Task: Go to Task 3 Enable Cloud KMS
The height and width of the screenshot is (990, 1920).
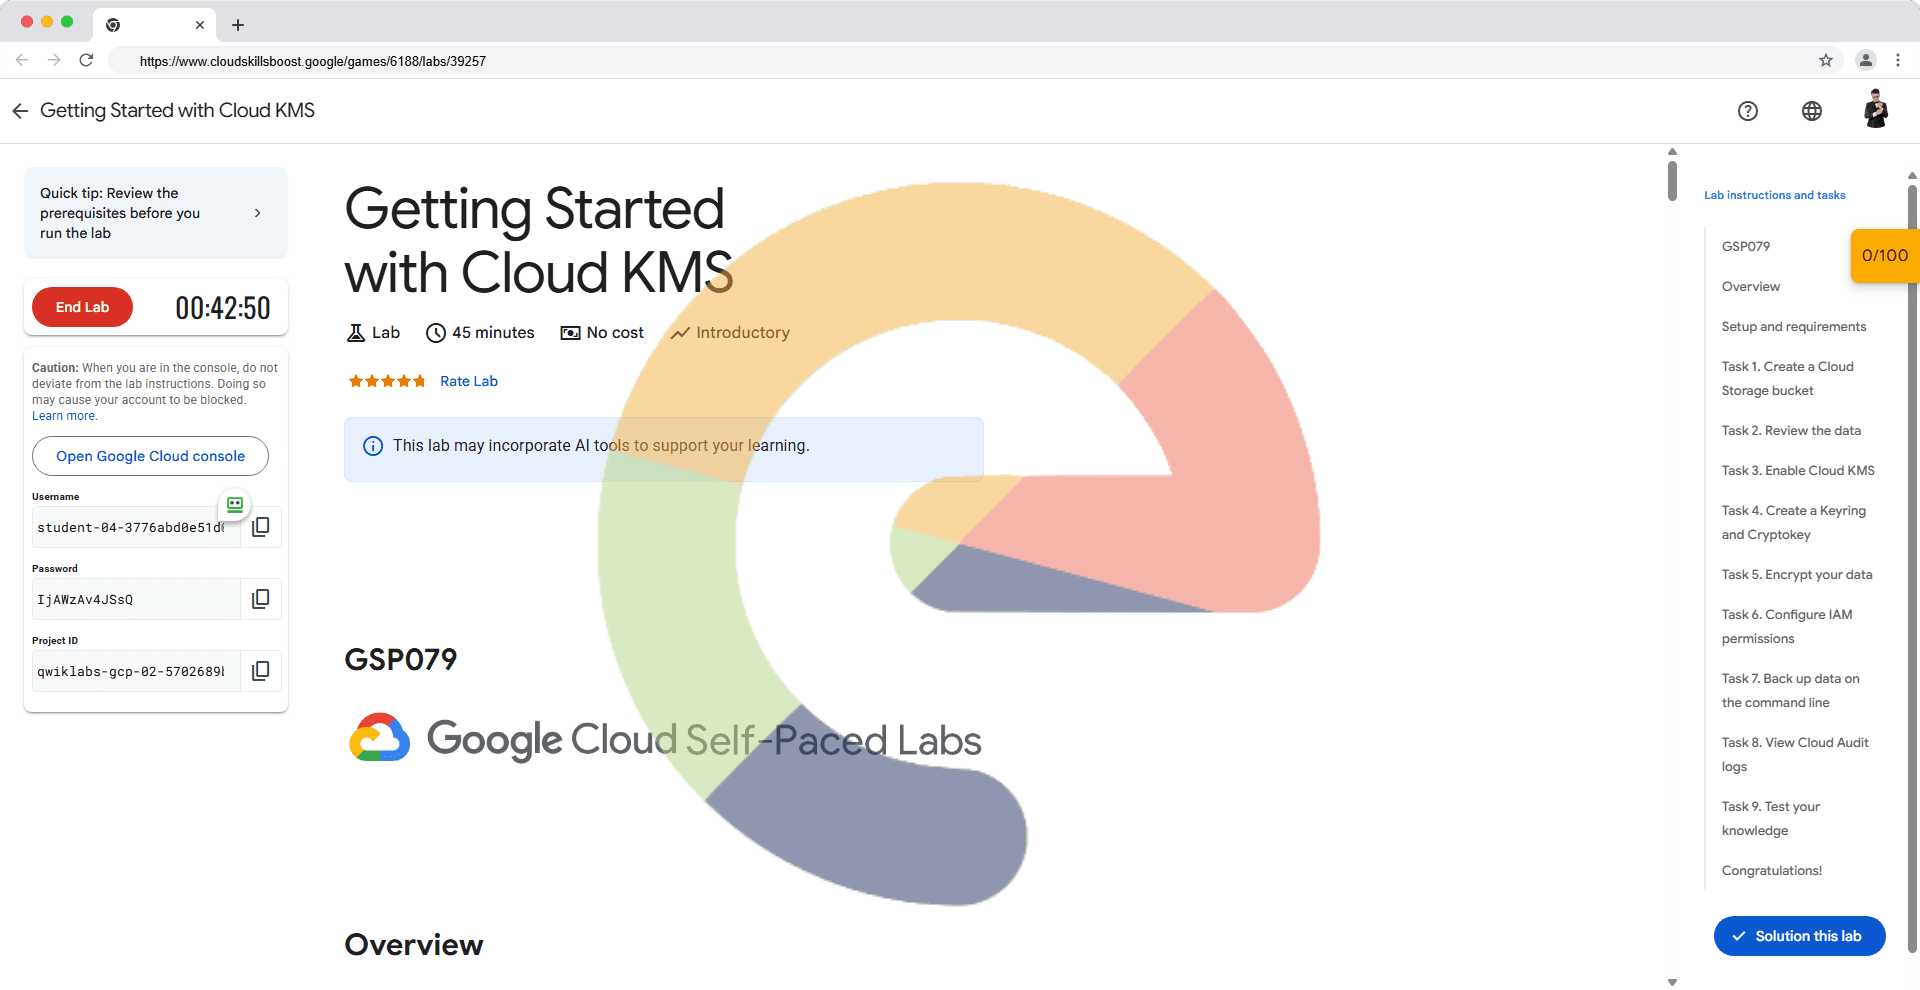Action: click(1798, 470)
